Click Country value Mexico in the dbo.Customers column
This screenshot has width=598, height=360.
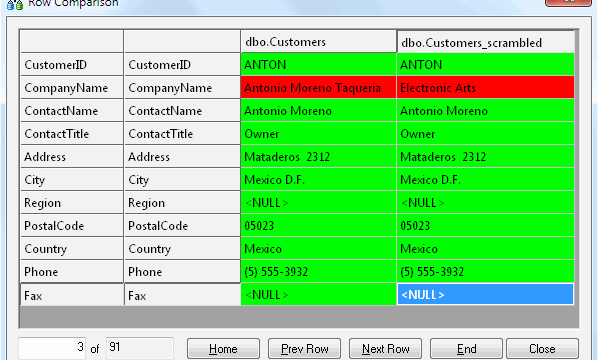tap(318, 248)
